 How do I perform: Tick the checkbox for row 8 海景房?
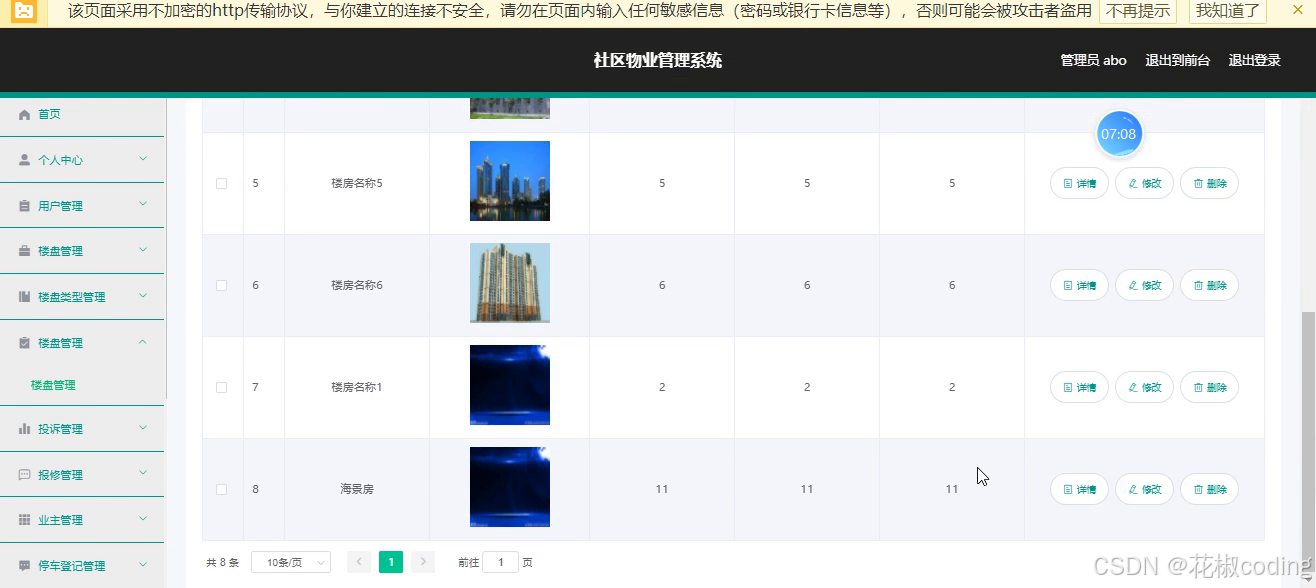point(222,489)
